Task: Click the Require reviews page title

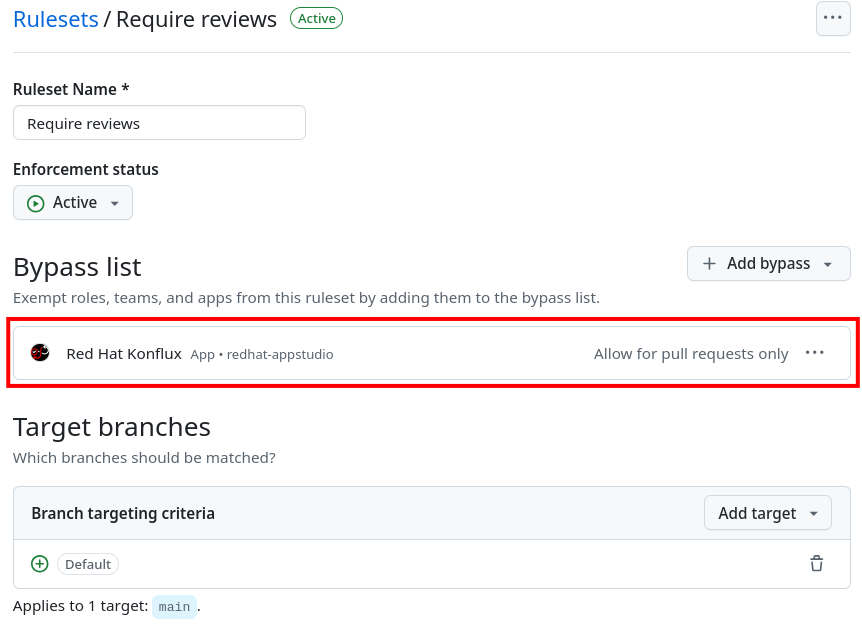Action: click(x=196, y=18)
